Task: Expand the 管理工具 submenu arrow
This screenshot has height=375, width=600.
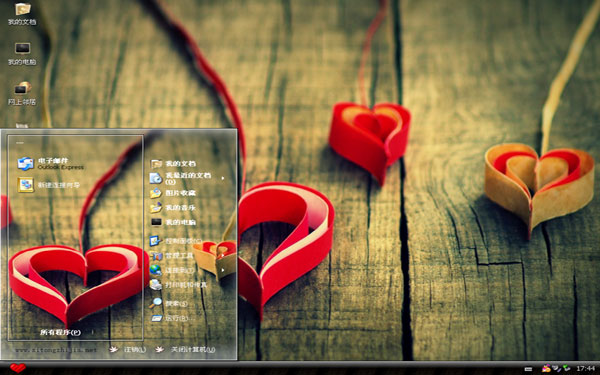Action: tap(223, 256)
